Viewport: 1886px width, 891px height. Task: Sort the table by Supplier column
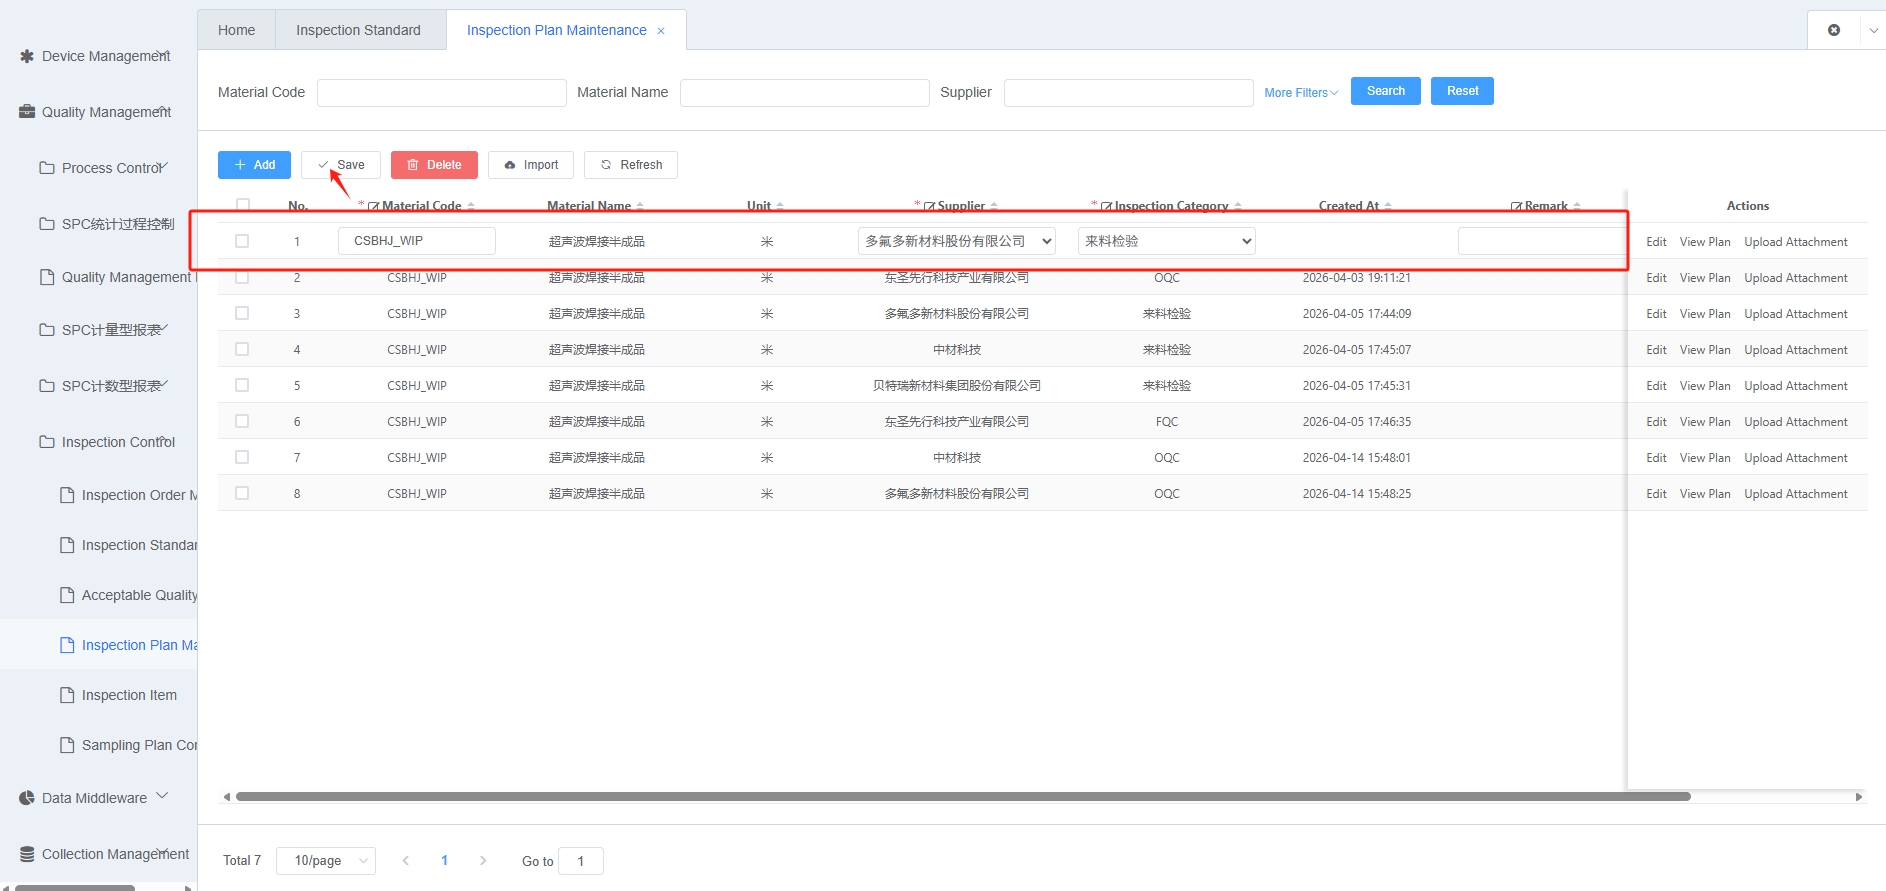coord(994,206)
